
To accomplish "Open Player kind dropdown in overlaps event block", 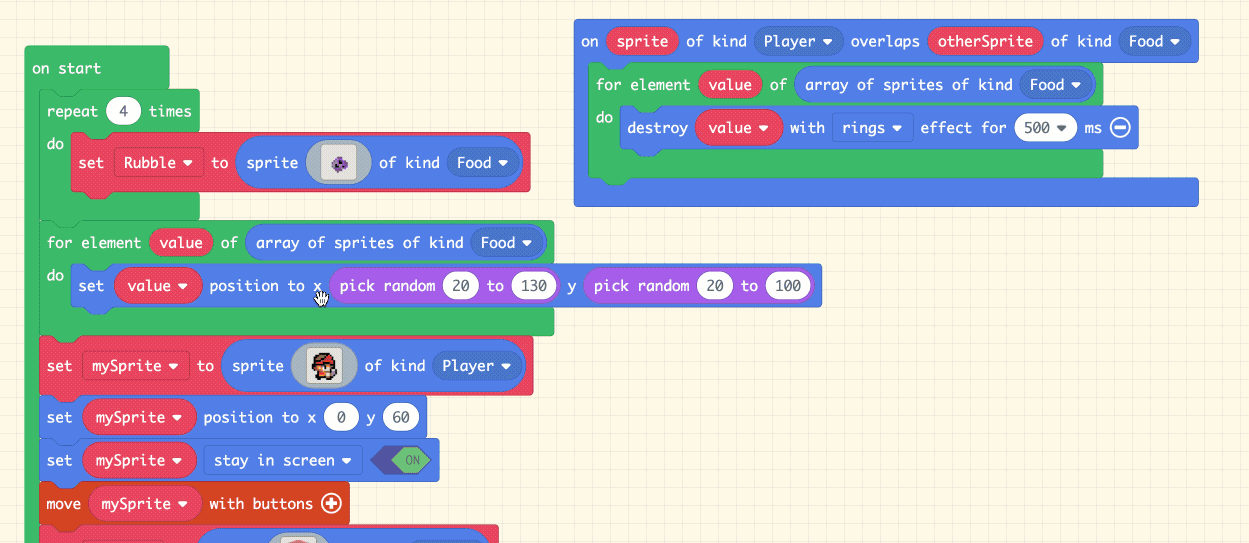I will (798, 41).
